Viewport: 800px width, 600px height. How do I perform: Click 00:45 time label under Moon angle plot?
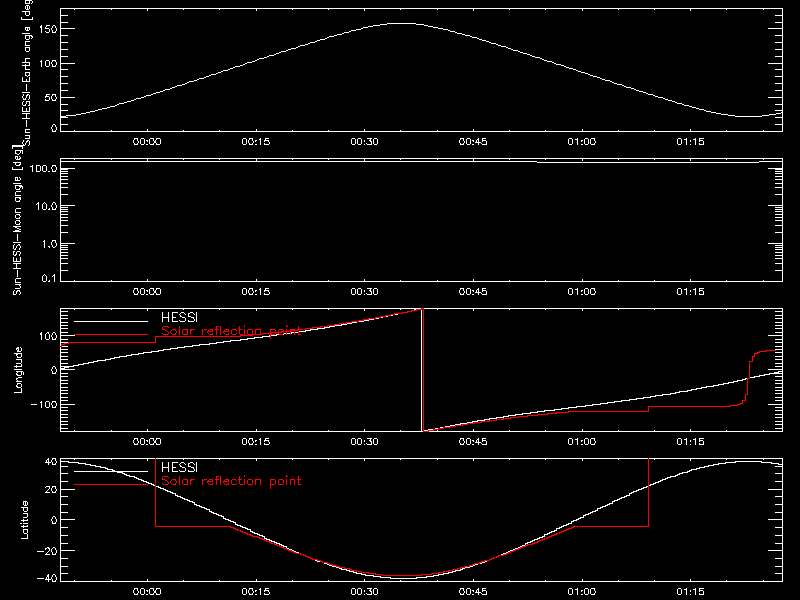coord(473,291)
